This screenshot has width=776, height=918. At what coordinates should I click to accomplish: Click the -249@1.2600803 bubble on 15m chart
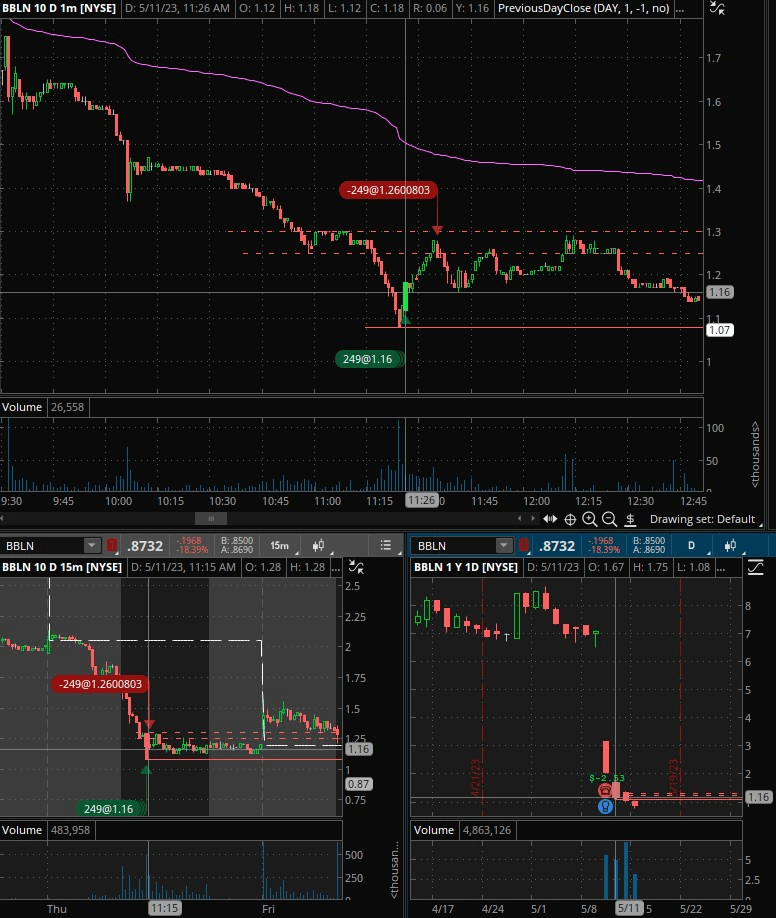coord(100,684)
